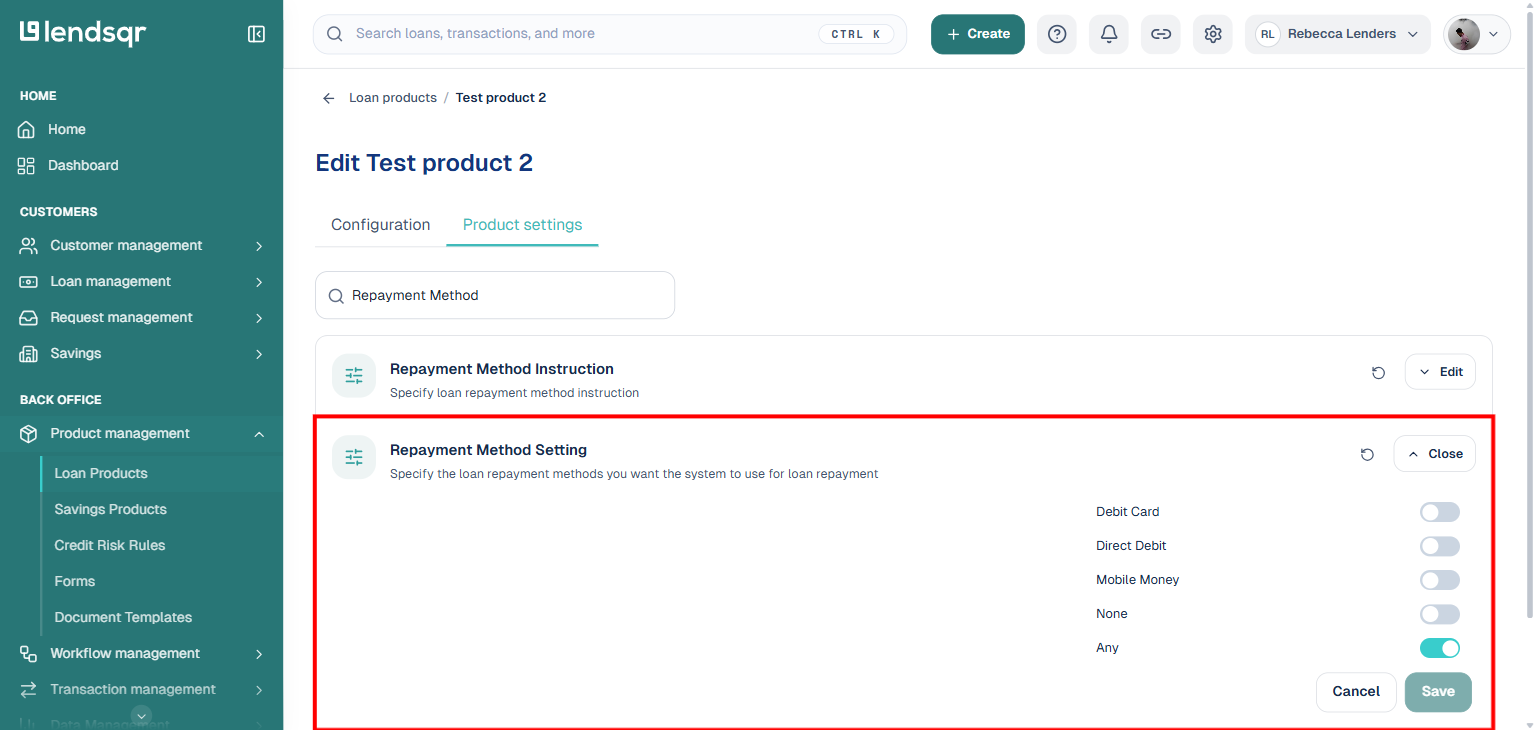Click the settings search field containing Repayment Method
Screen dimensions: 1535x730
tap(495, 295)
